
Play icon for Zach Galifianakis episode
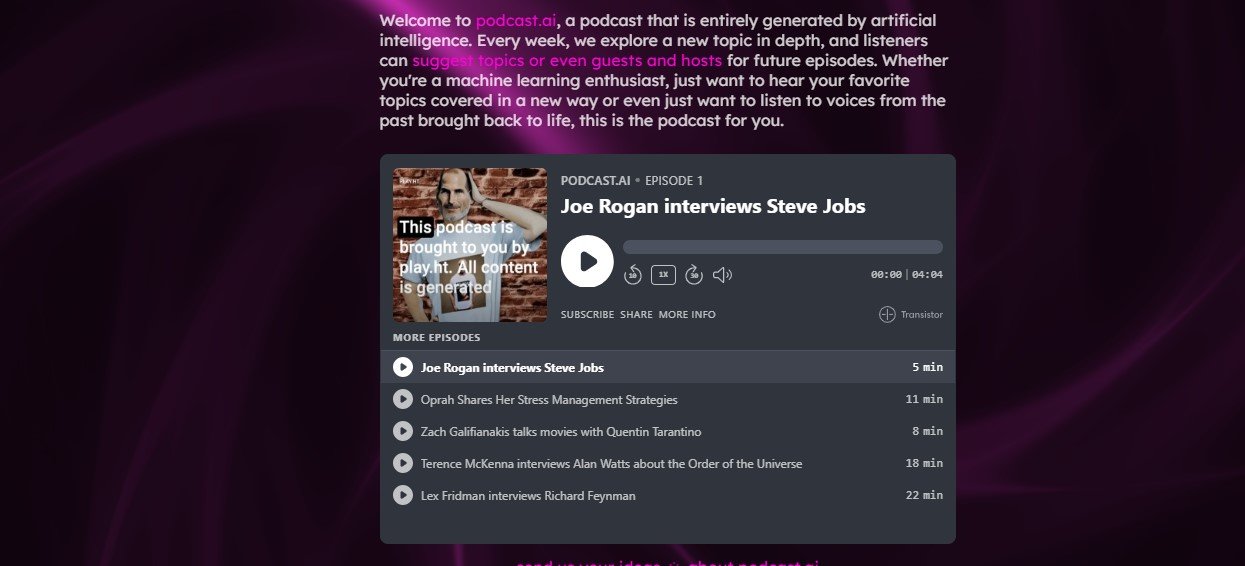point(403,432)
